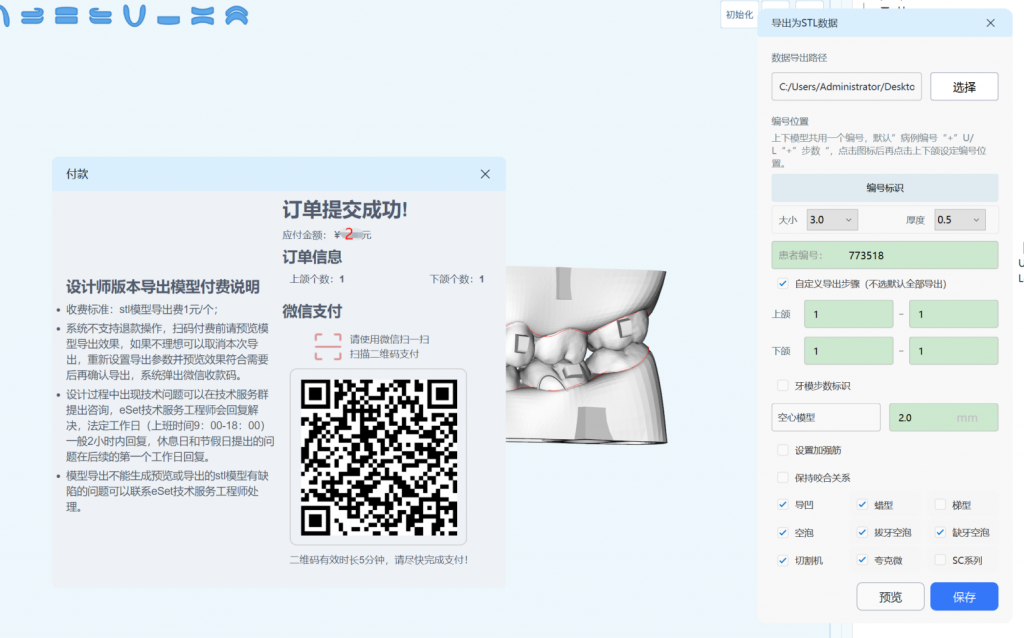The width and height of the screenshot is (1024, 638).
Task: Click the 收费标准 fee bullet text
Action: (x=142, y=310)
